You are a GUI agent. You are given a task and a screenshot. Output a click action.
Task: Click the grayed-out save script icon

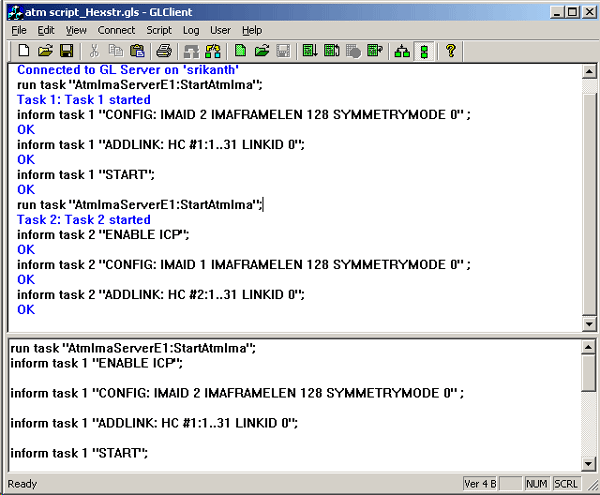(x=283, y=51)
